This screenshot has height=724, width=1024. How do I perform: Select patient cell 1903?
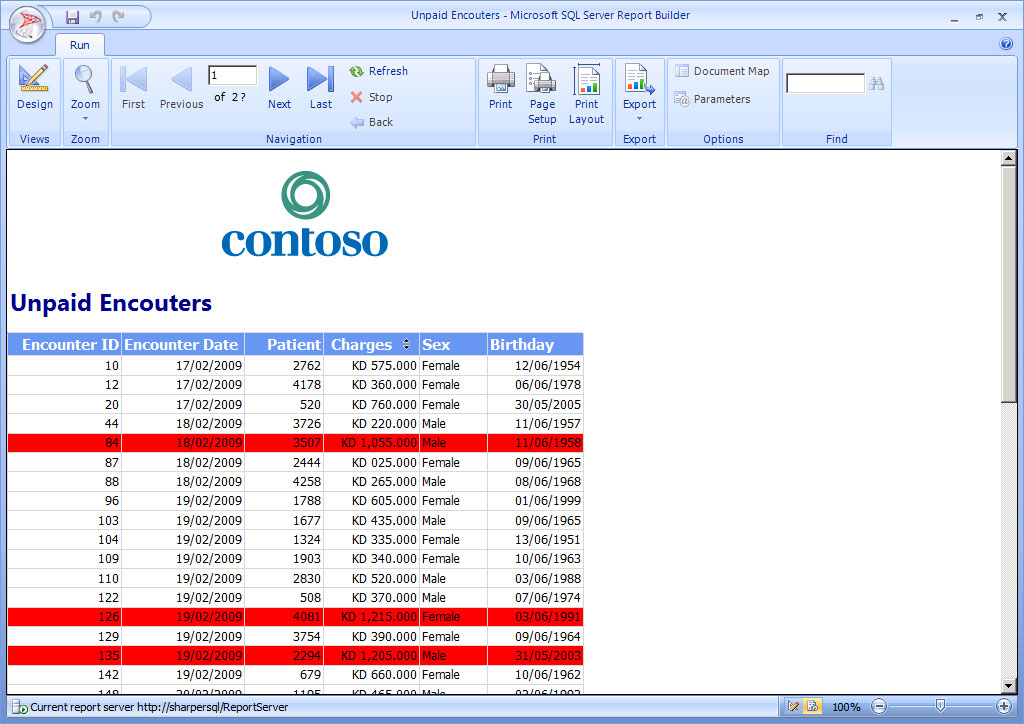(284, 559)
